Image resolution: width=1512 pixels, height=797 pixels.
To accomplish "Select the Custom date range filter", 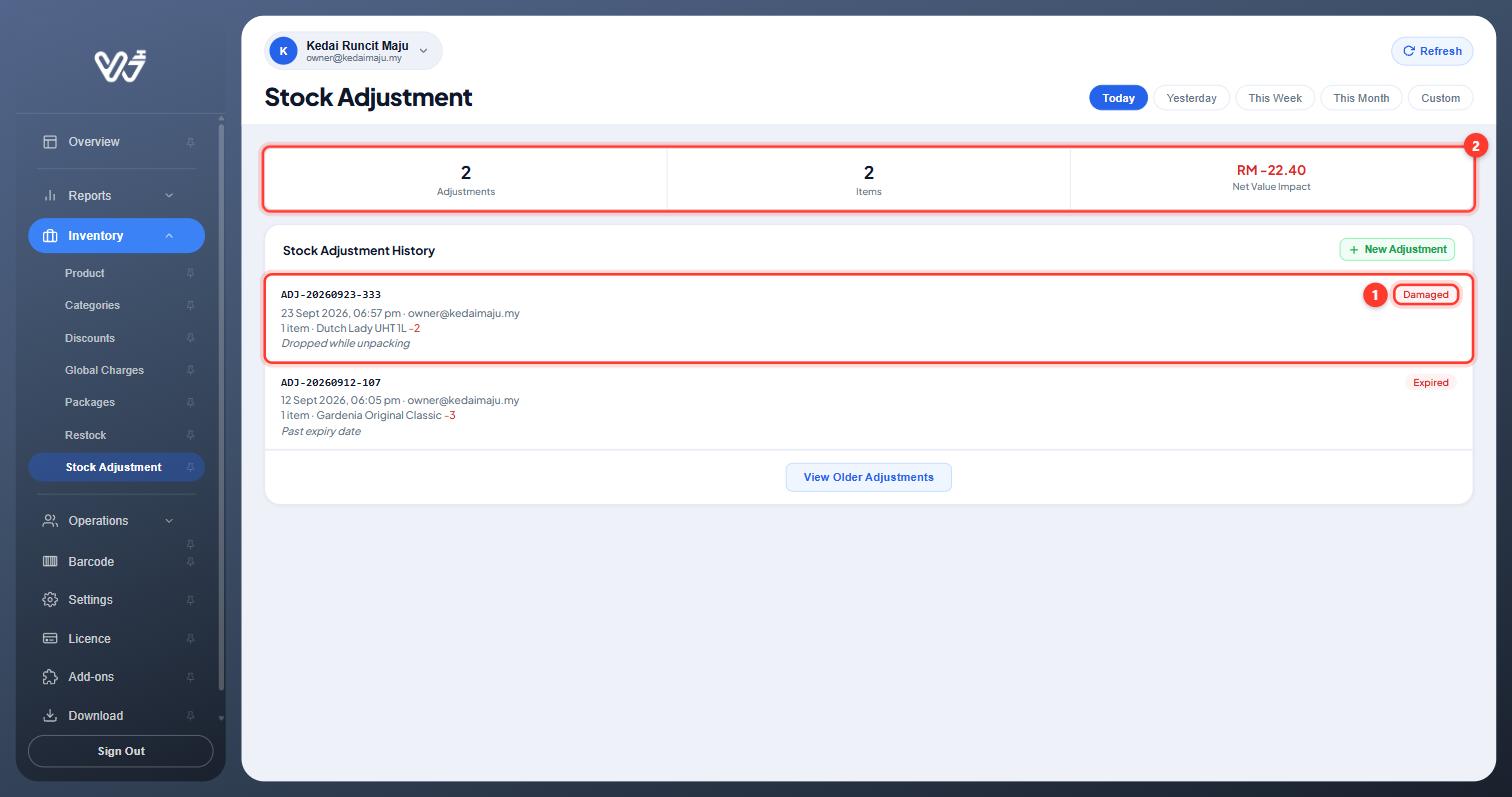I will pos(1440,98).
